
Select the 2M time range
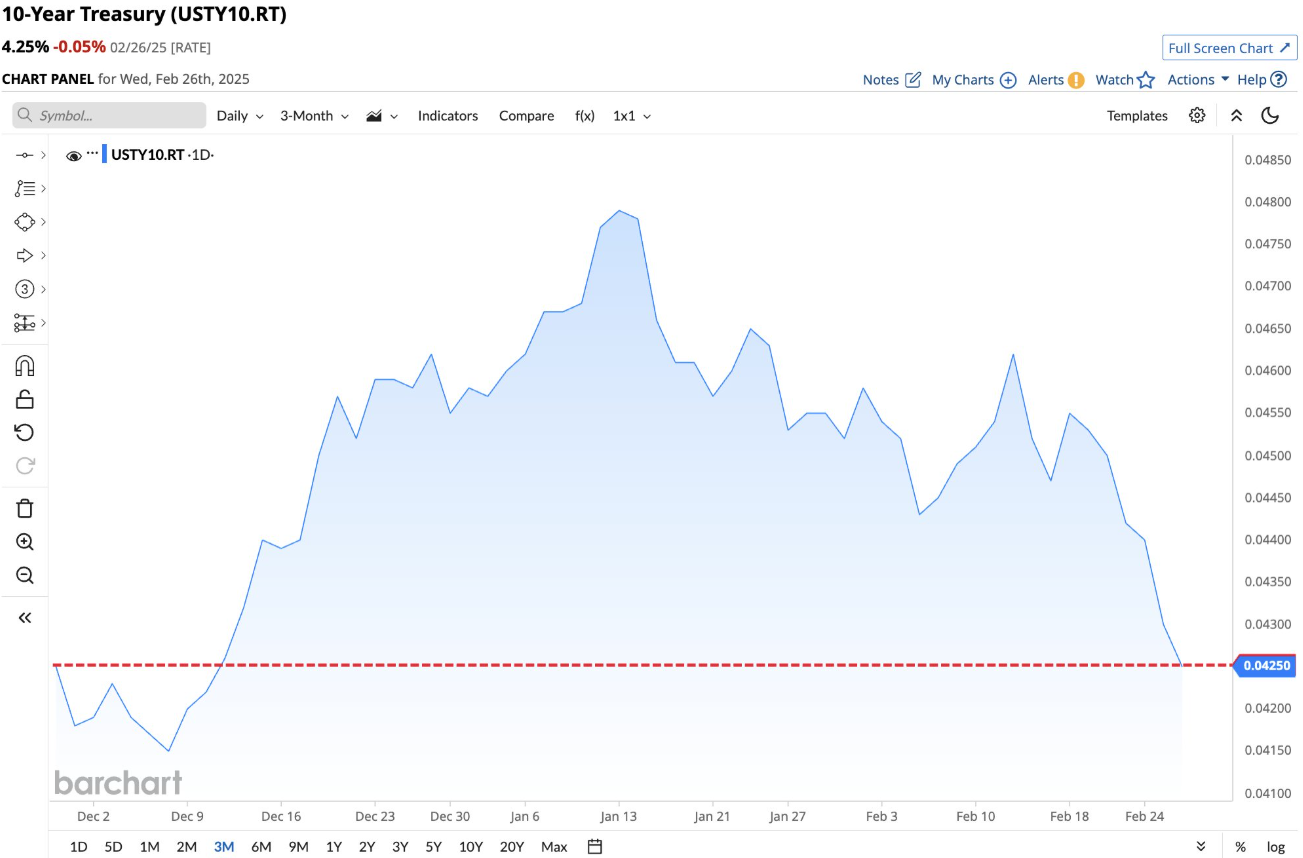coord(187,847)
